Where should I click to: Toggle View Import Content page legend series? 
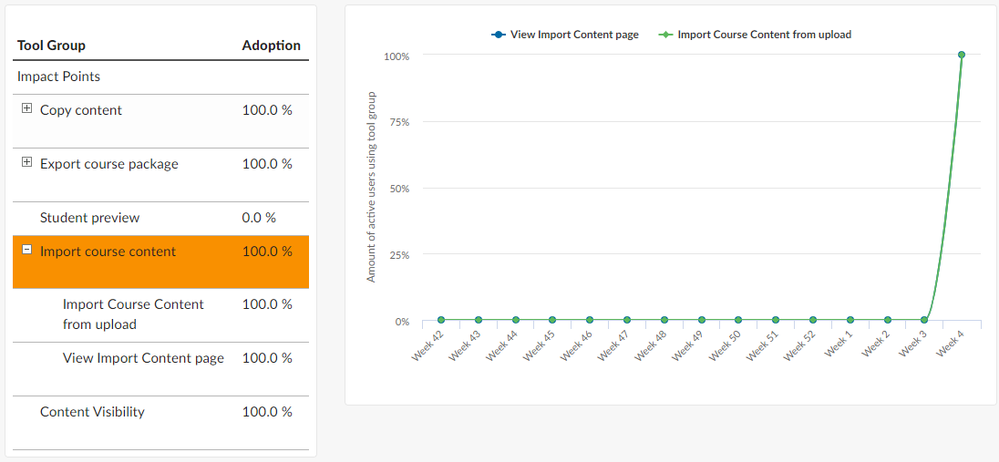(x=565, y=34)
